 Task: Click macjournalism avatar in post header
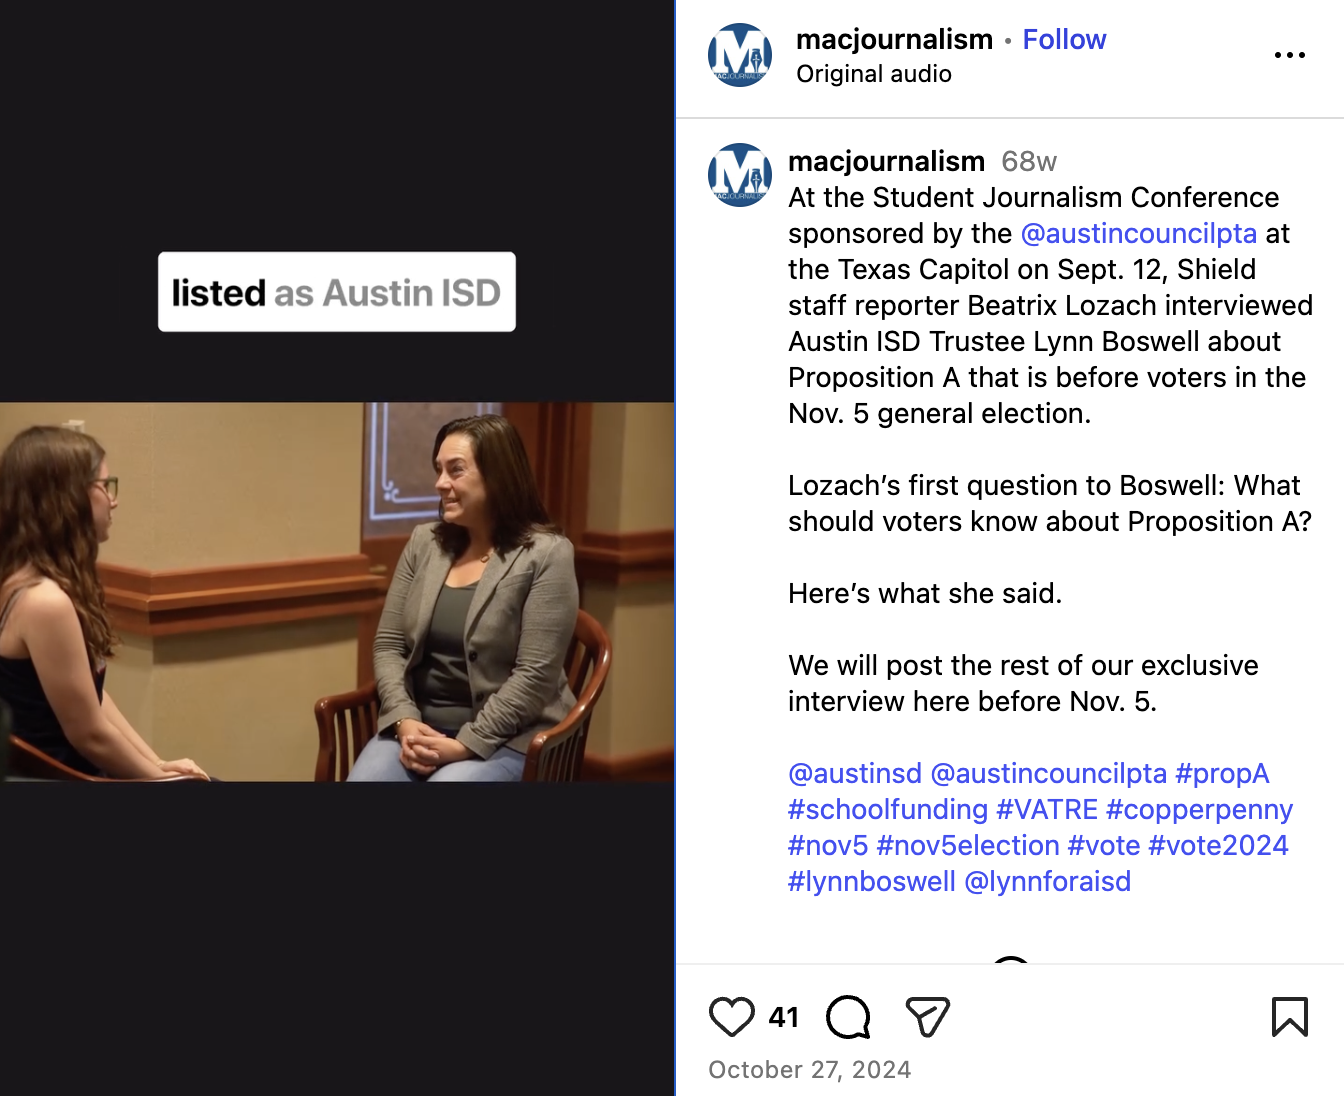click(x=740, y=55)
